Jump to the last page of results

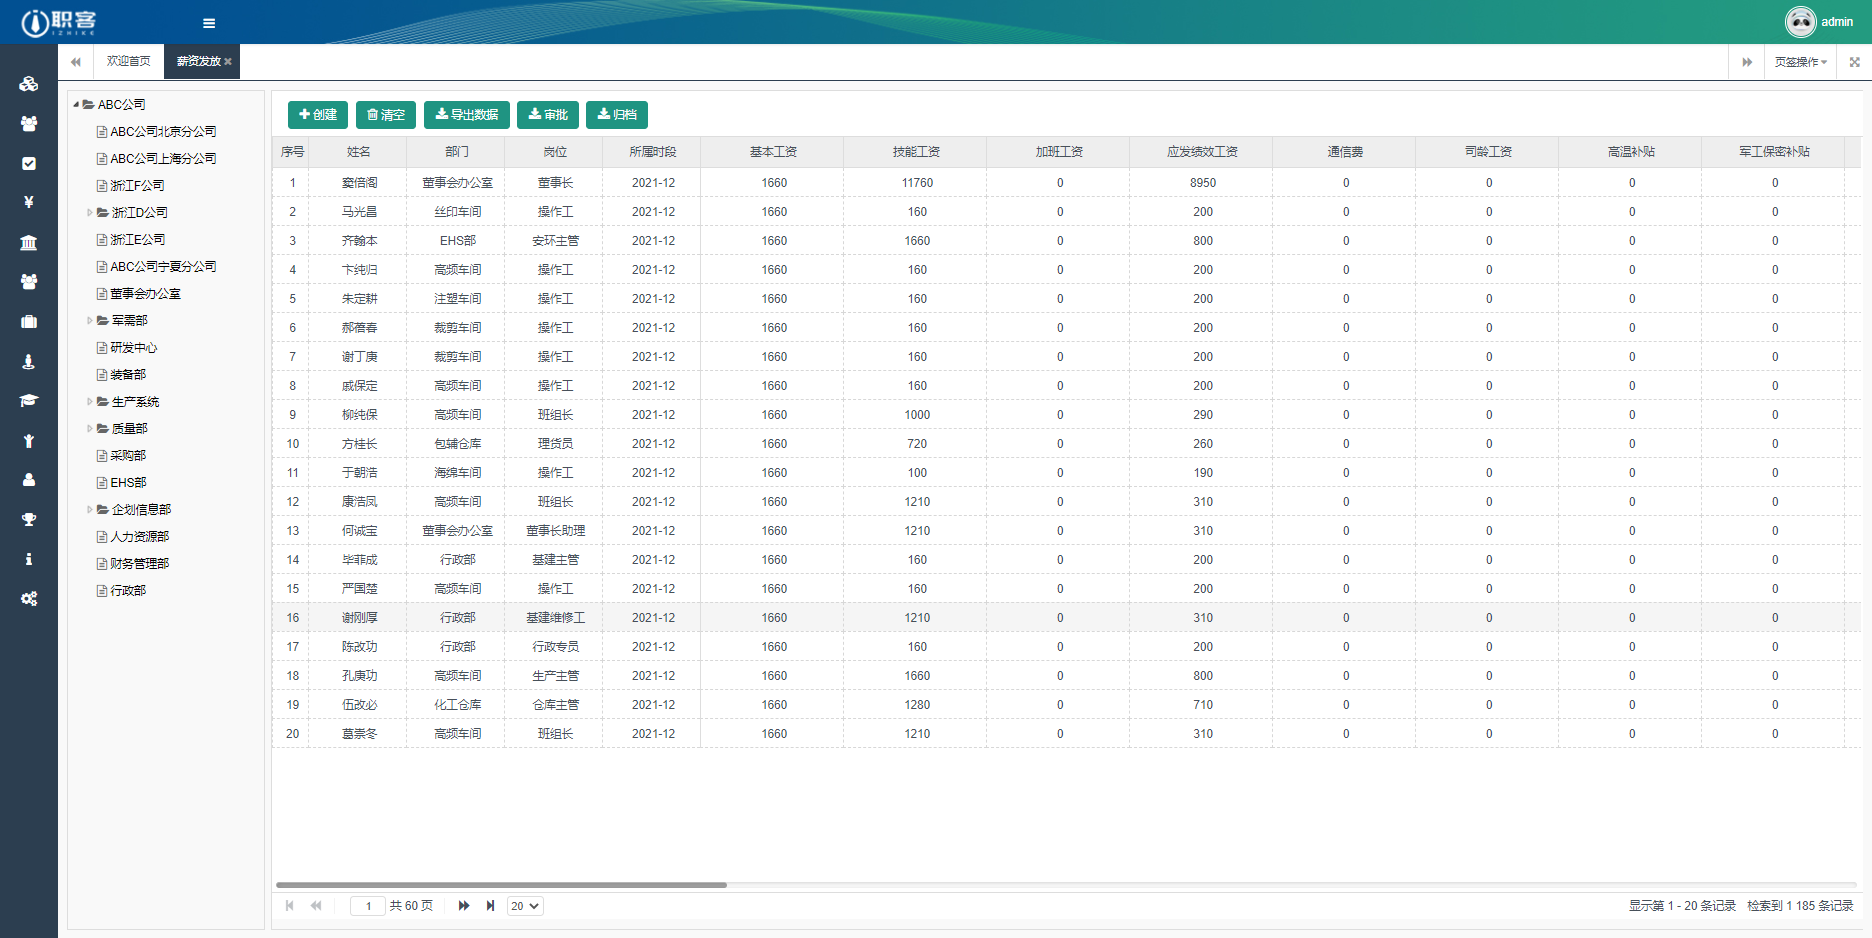point(490,906)
